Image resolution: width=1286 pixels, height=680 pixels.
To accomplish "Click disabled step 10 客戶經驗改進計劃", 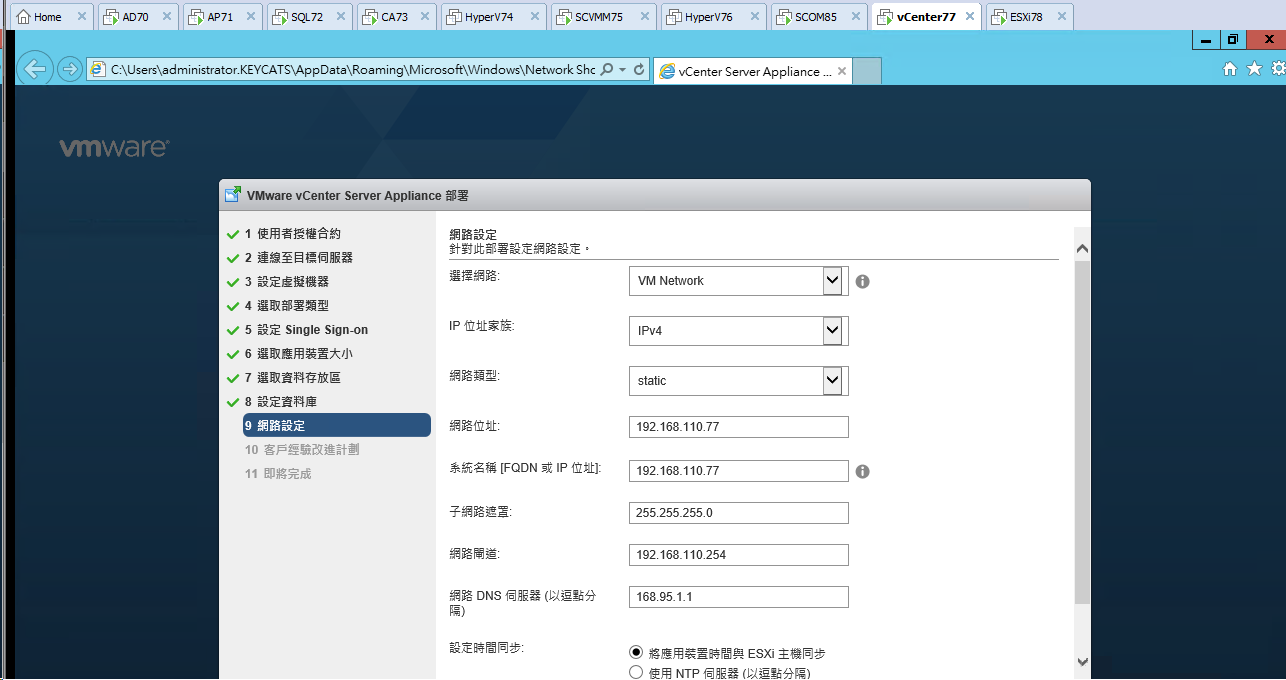I will tap(302, 450).
